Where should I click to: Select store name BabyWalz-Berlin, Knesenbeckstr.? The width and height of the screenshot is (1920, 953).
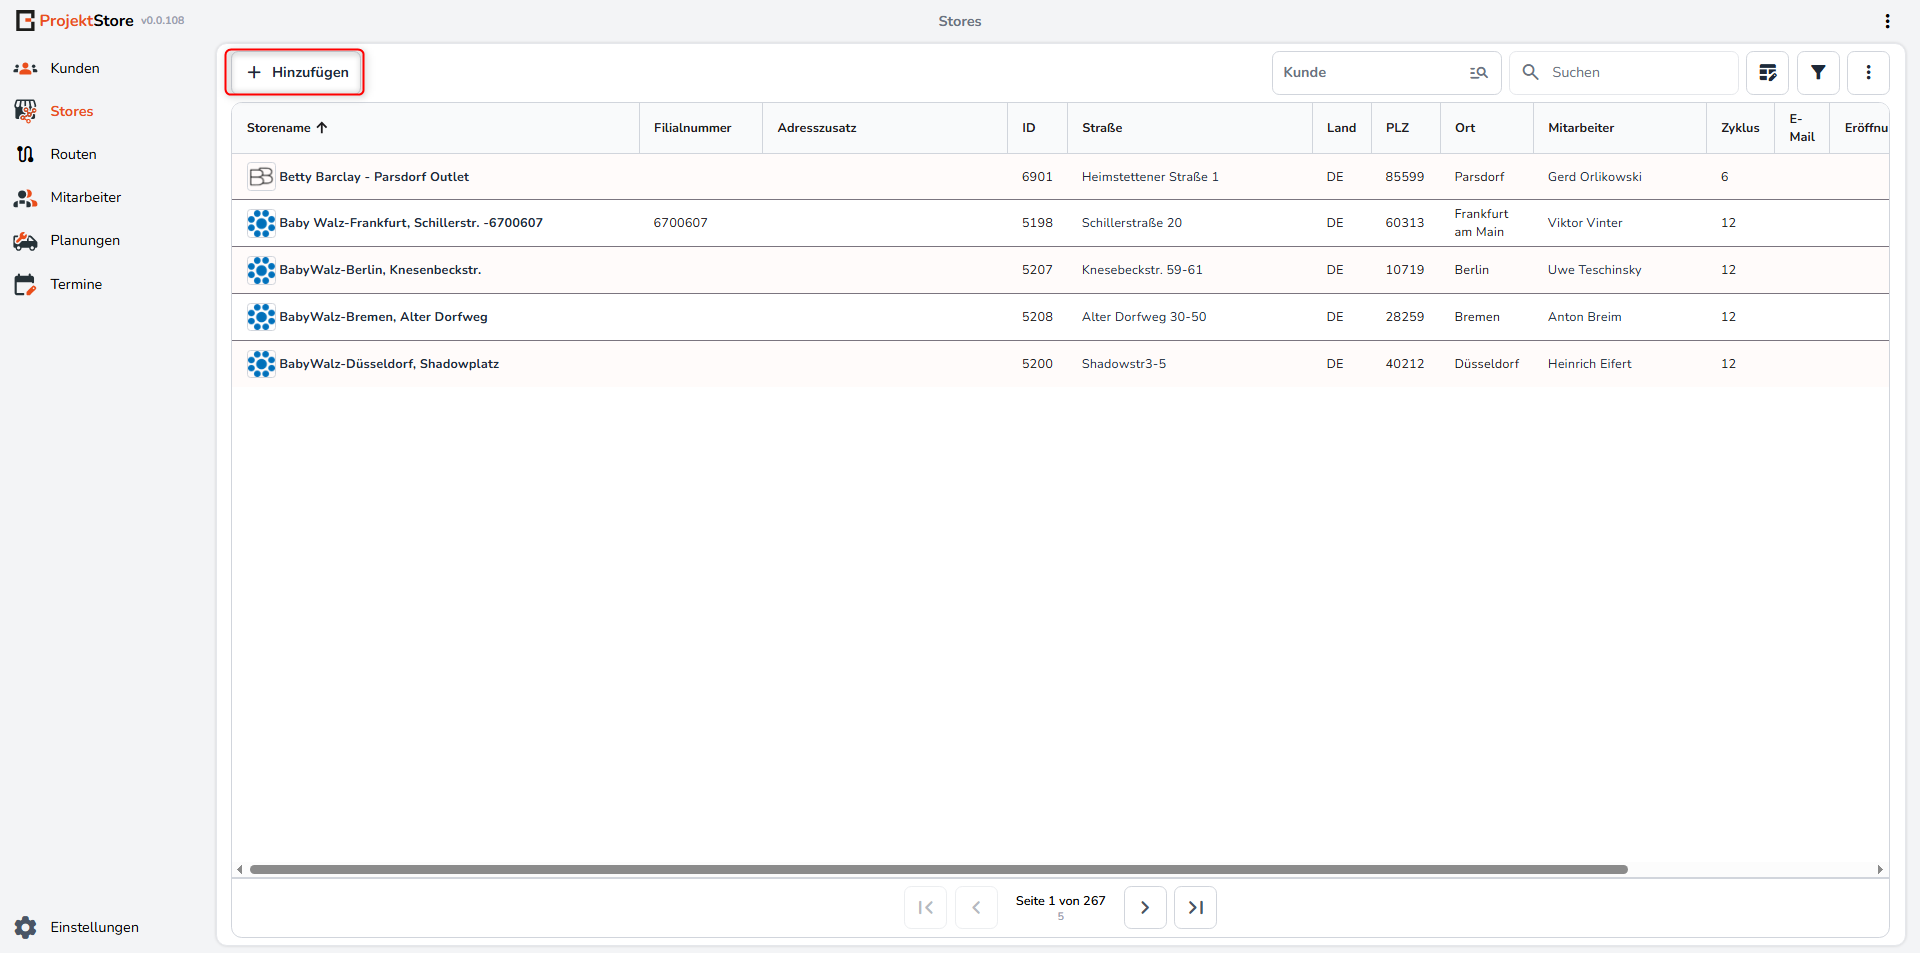tap(380, 270)
